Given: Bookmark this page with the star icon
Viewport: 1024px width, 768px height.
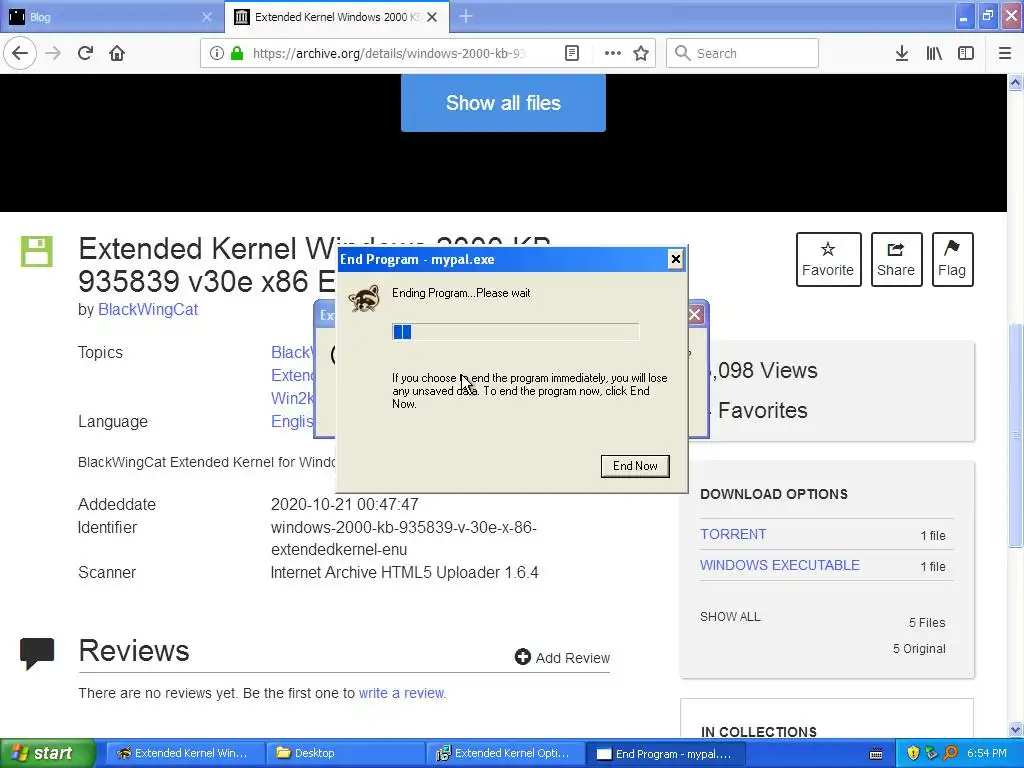Looking at the screenshot, I should point(641,53).
